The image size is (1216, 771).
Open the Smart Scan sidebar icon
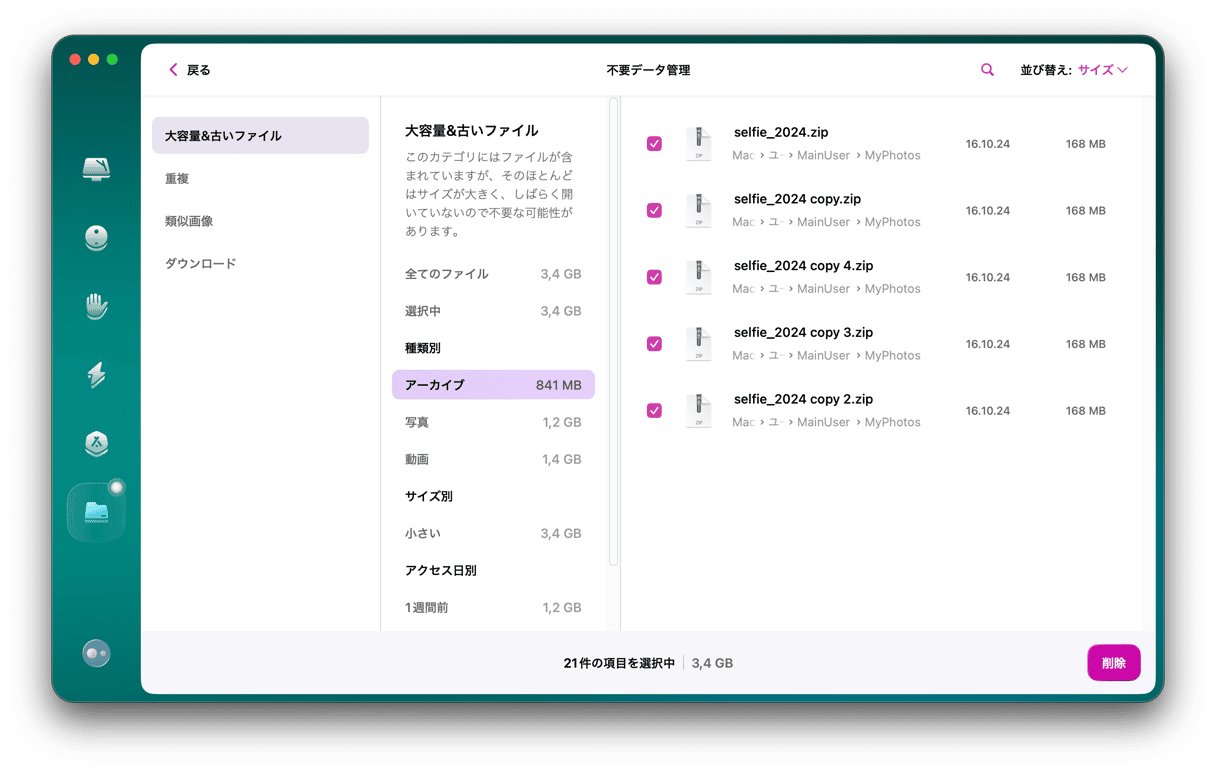(96, 168)
